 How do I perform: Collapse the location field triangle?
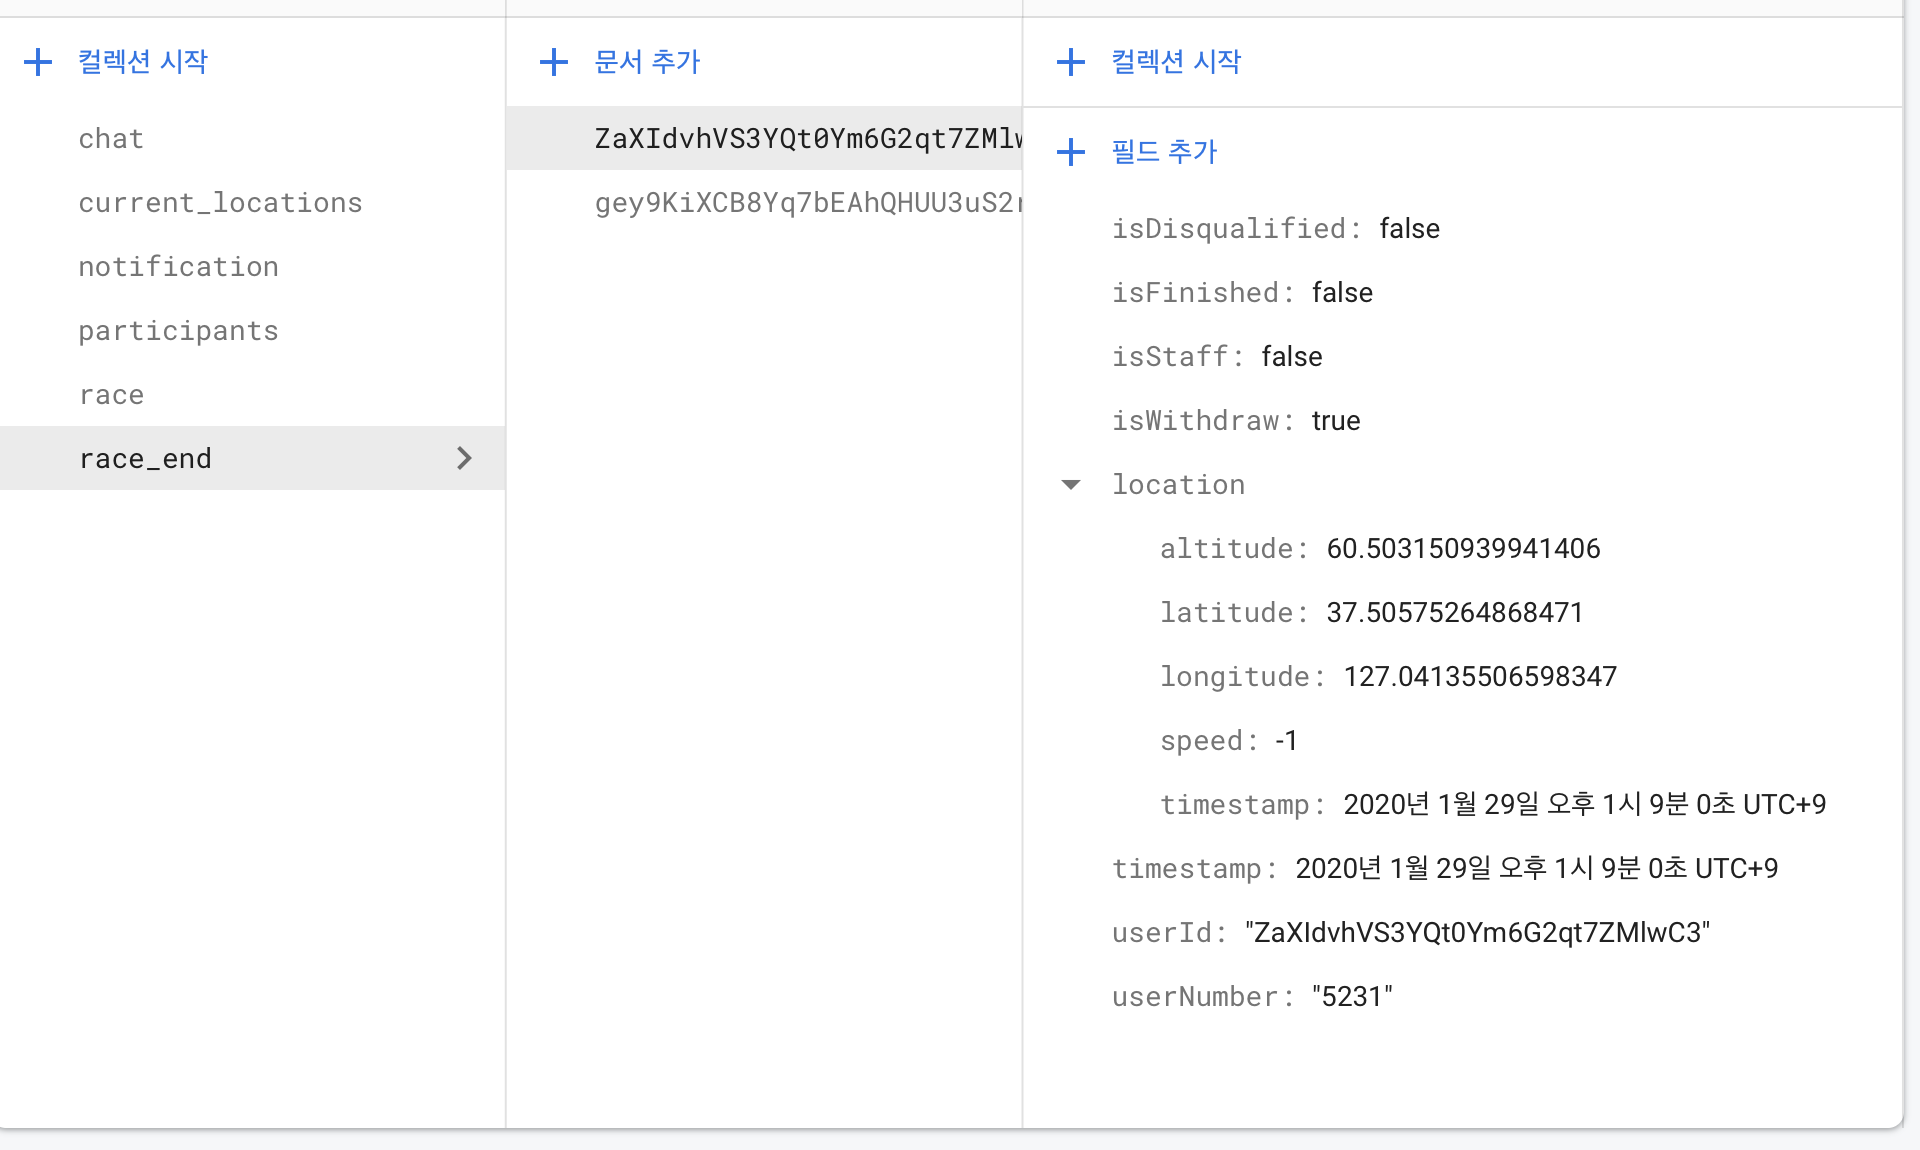pos(1071,485)
